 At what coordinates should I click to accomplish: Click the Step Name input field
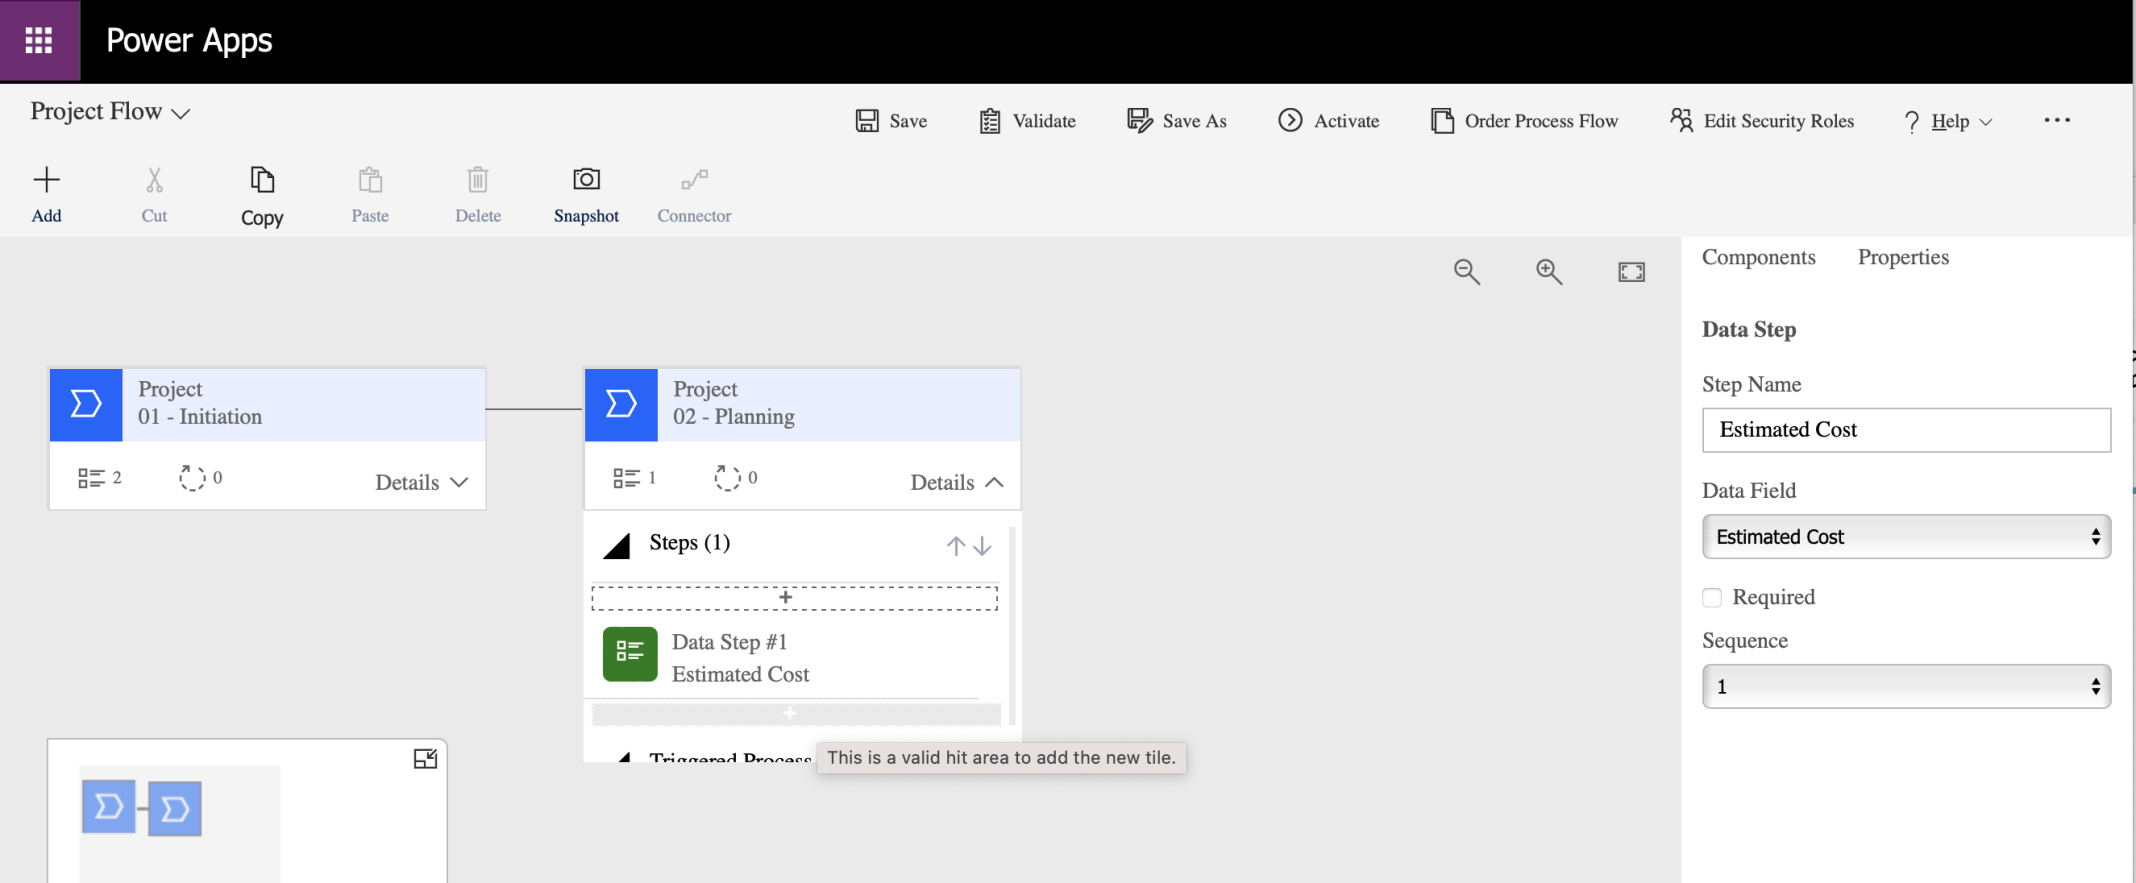click(x=1906, y=430)
